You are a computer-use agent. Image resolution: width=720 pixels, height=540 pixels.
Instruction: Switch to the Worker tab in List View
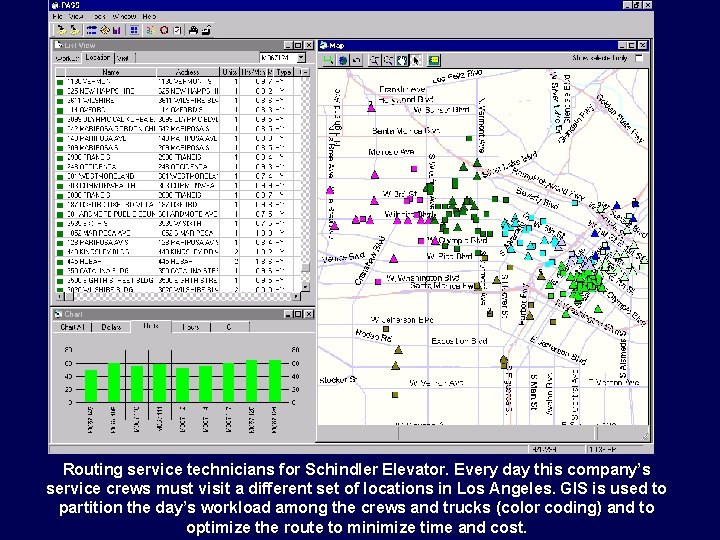coord(67,58)
